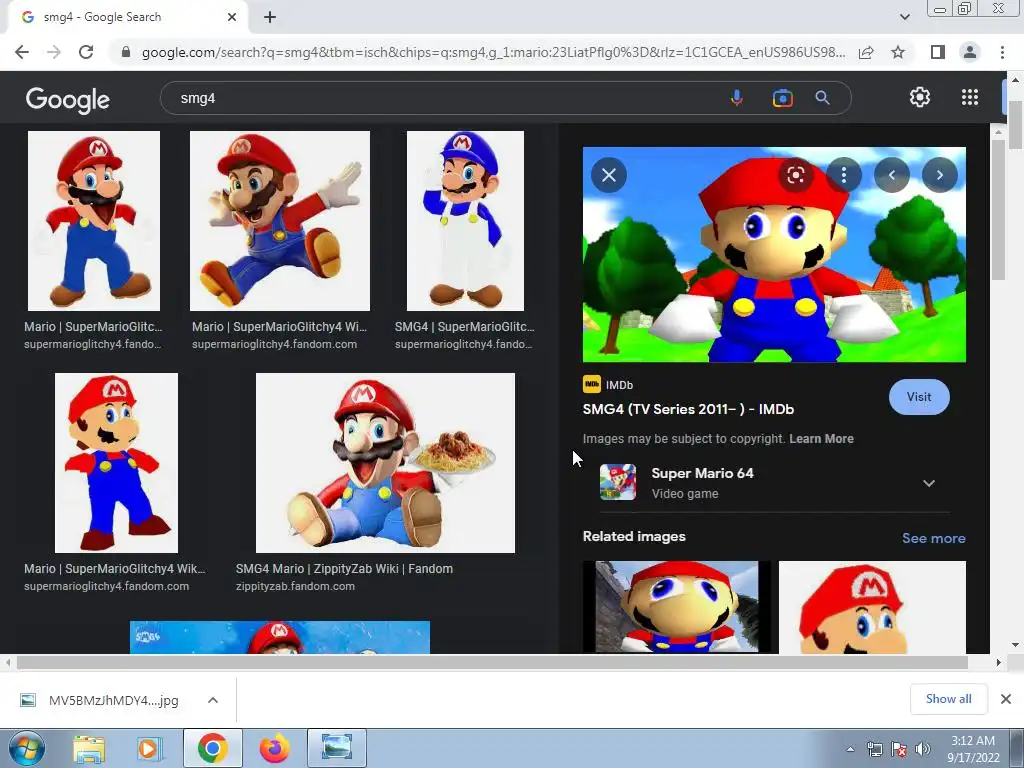Go to next image in preview
The height and width of the screenshot is (768, 1024).
coord(940,175)
